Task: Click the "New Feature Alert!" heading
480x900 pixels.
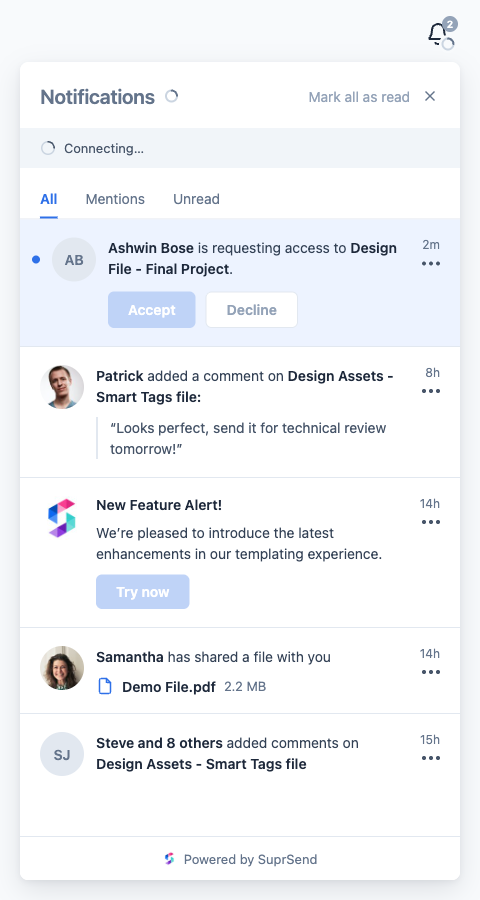Action: [159, 505]
